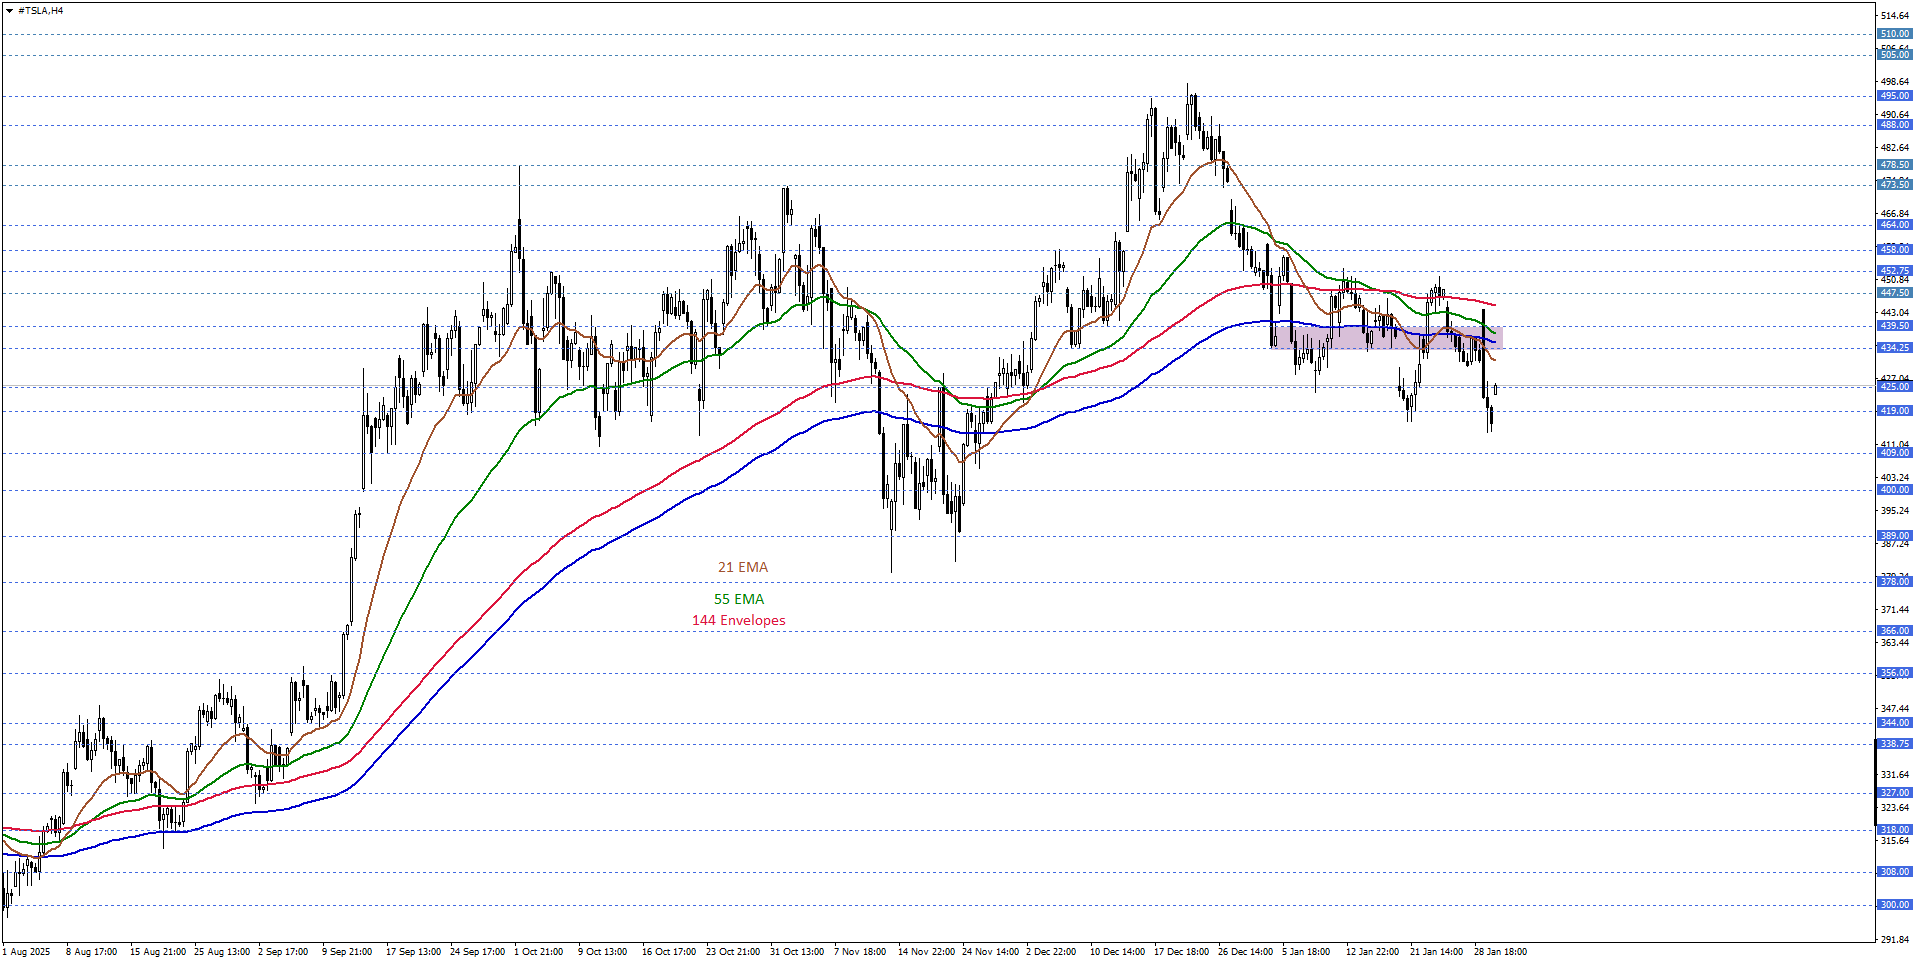Screen dimensions: 1916x963
Task: Click the dropdown triangle beside #TSLA,H4
Action: [9, 11]
